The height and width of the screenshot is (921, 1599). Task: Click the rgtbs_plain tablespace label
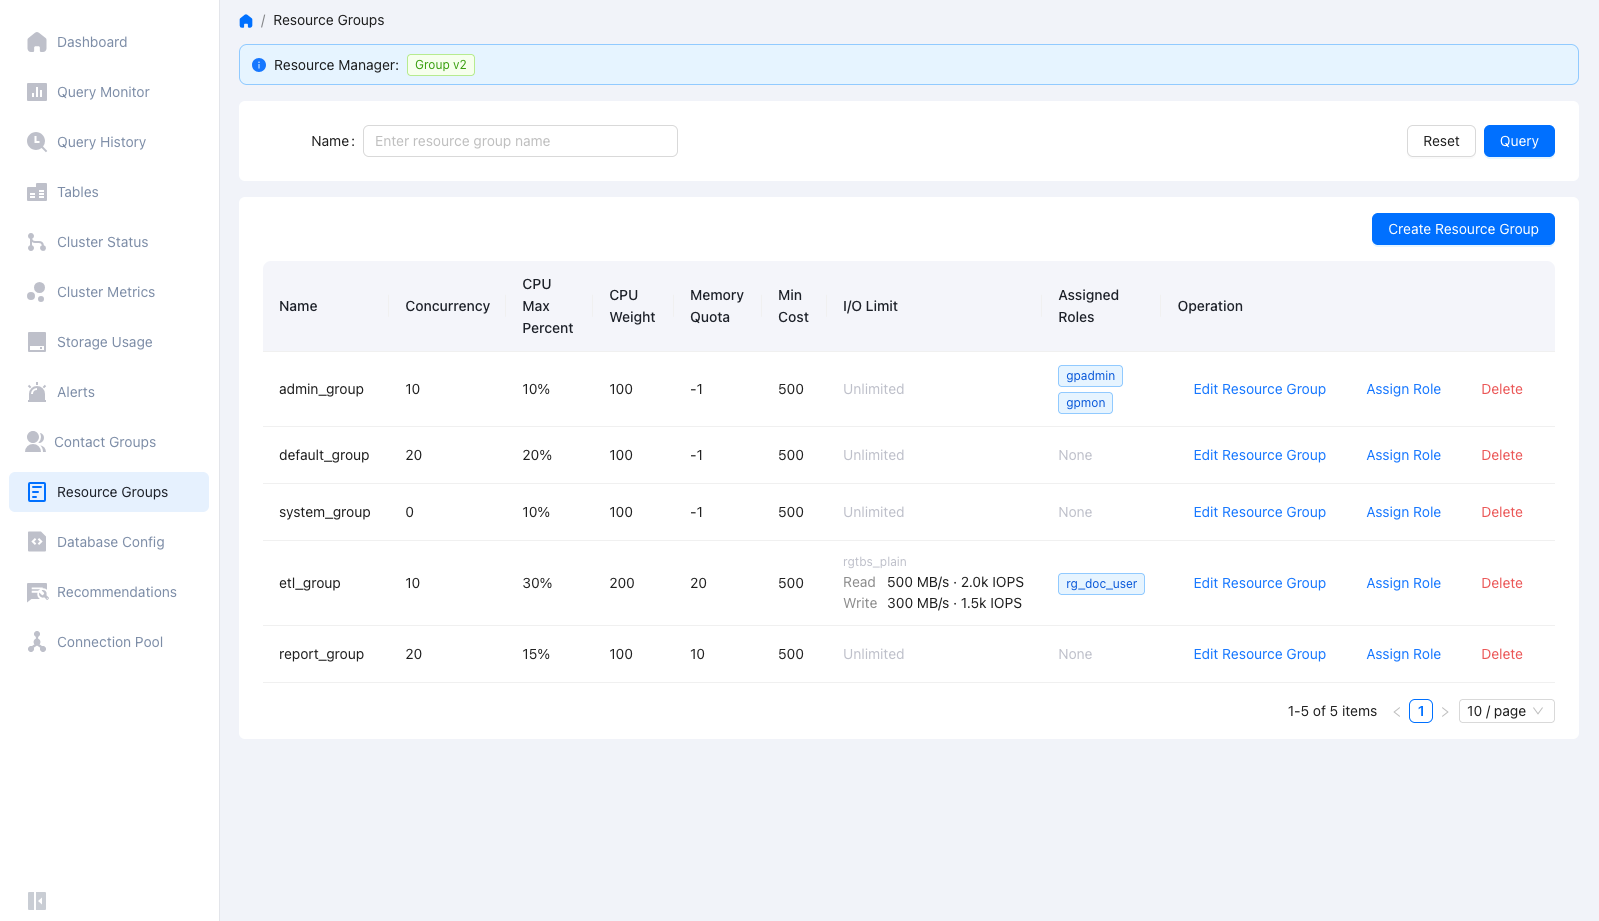tap(874, 562)
